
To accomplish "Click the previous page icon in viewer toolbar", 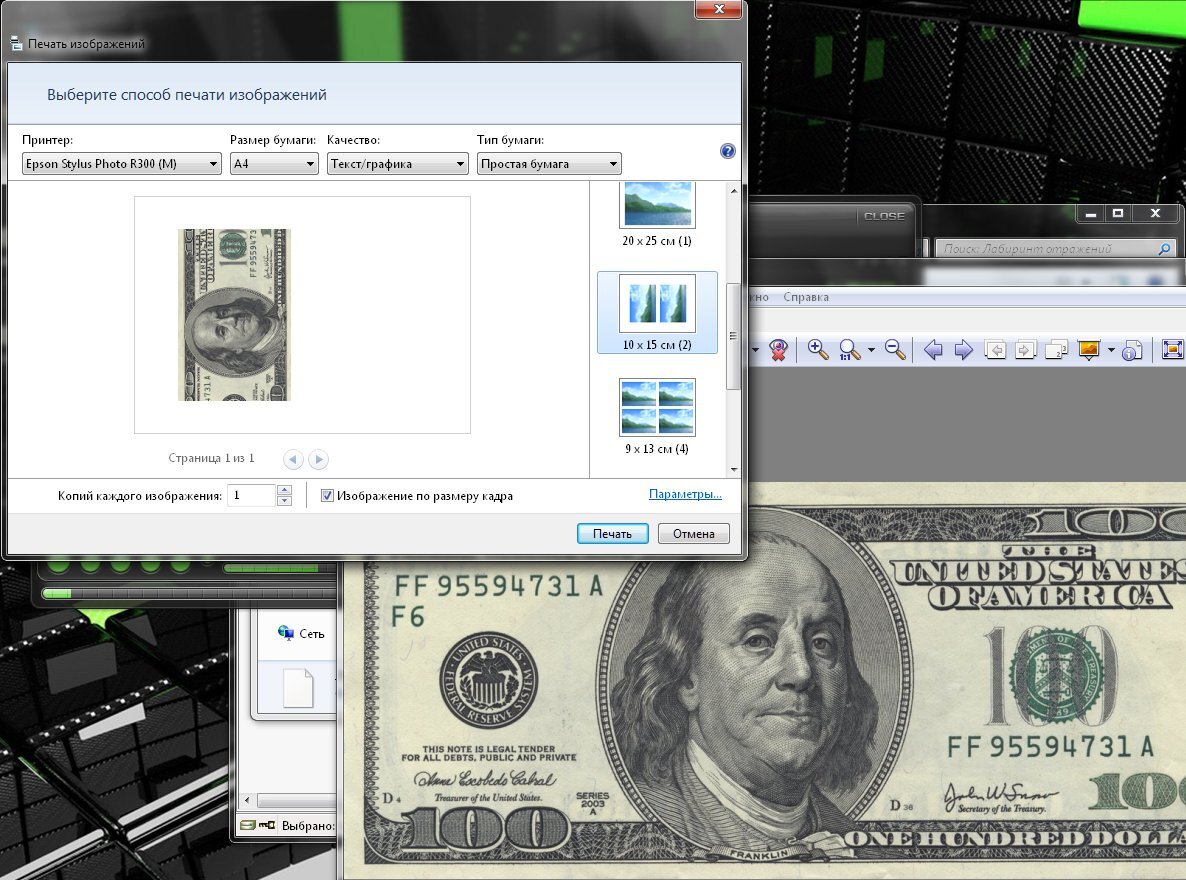I will point(995,350).
